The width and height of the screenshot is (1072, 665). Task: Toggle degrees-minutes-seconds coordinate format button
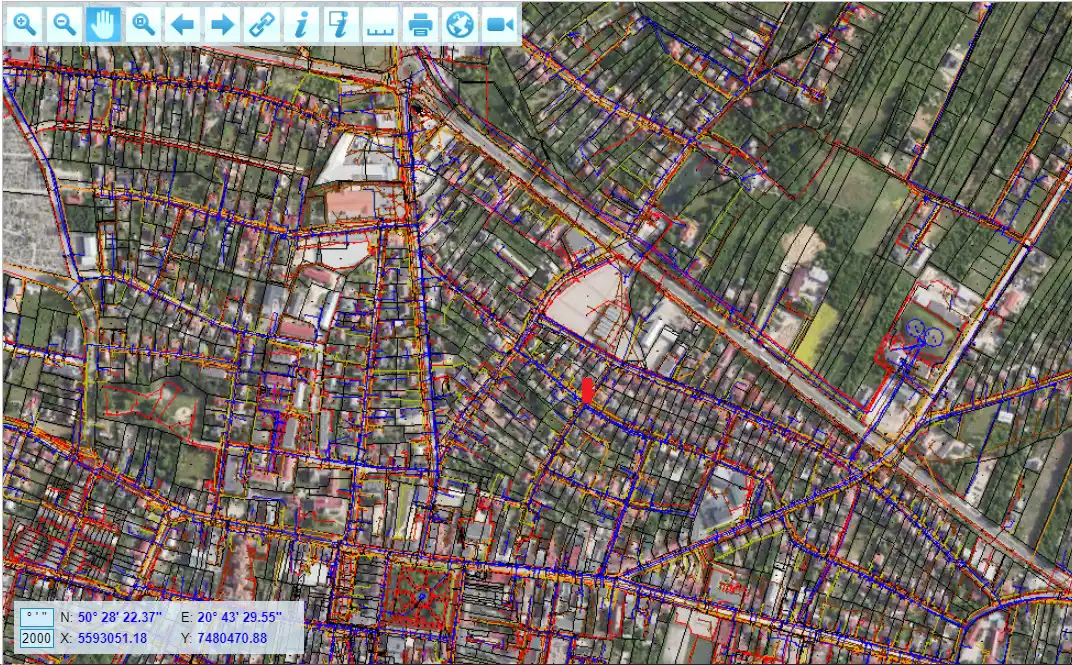coord(36,616)
